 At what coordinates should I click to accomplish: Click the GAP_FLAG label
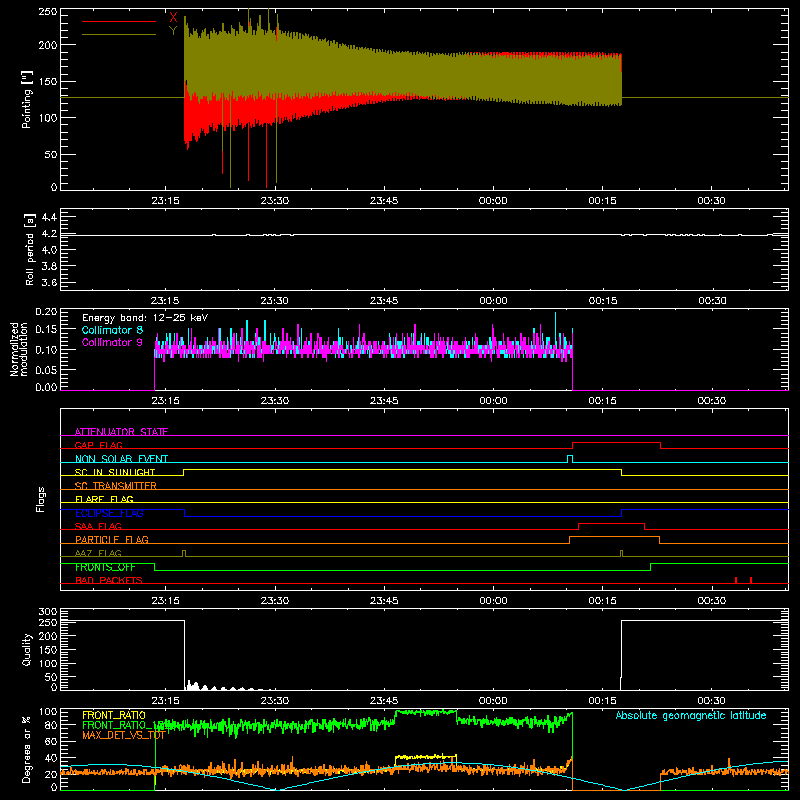(98, 445)
